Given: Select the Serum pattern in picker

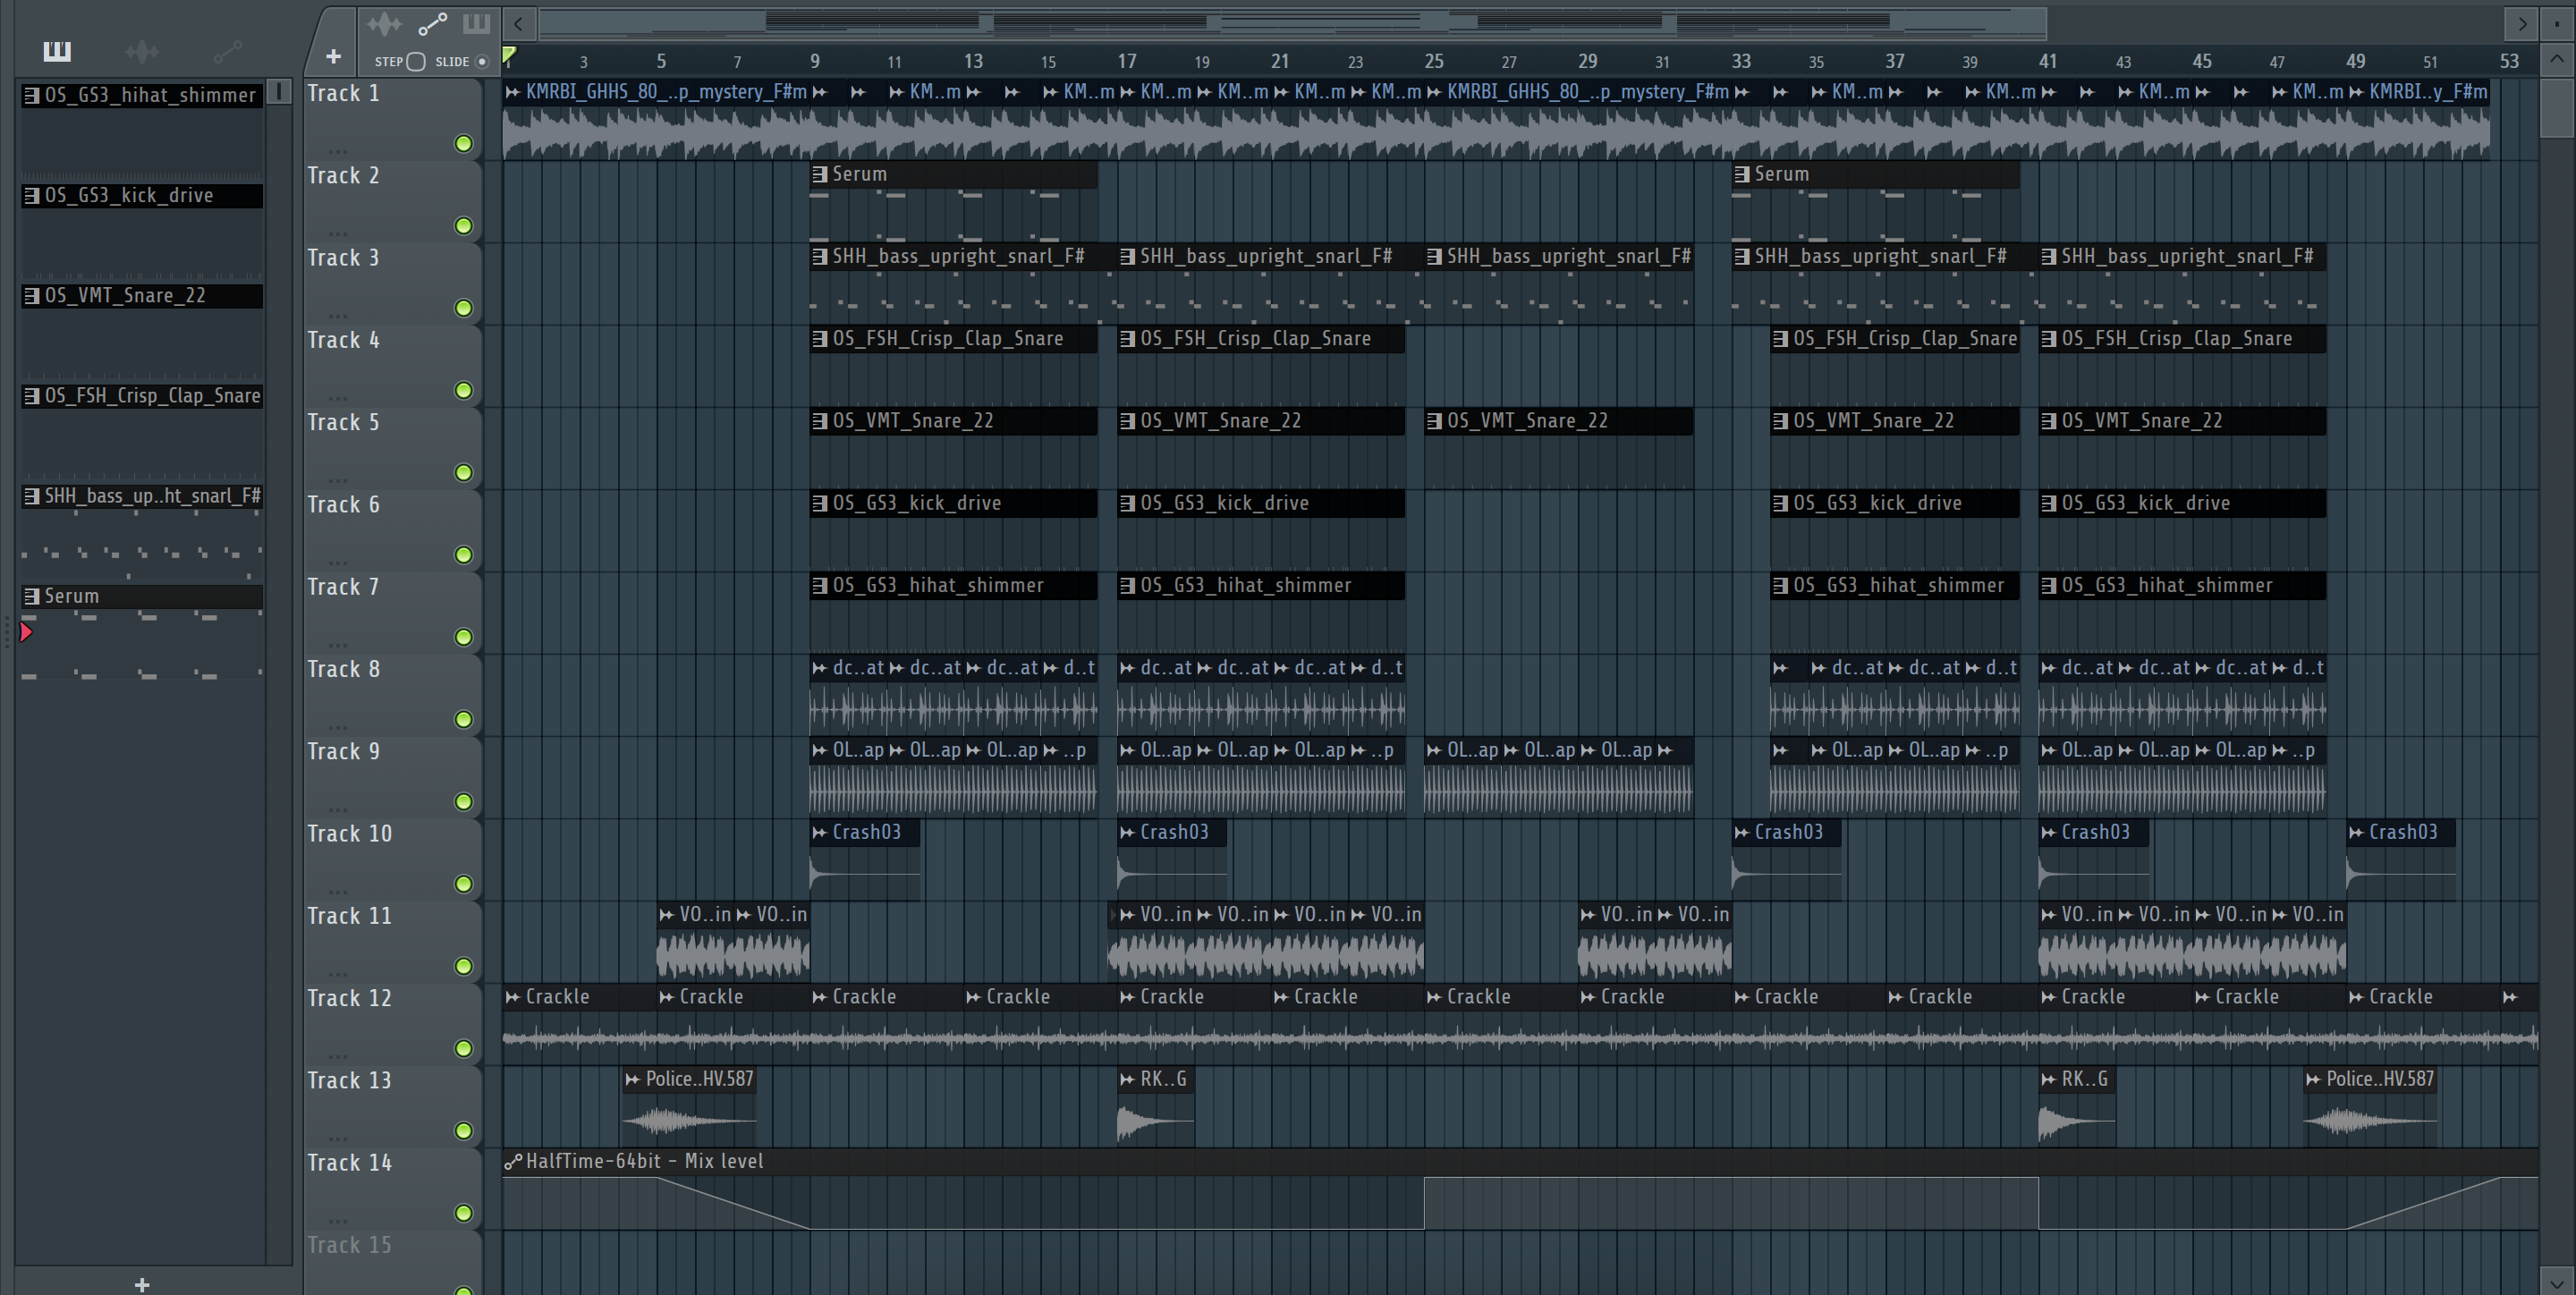Looking at the screenshot, I should click(x=142, y=595).
